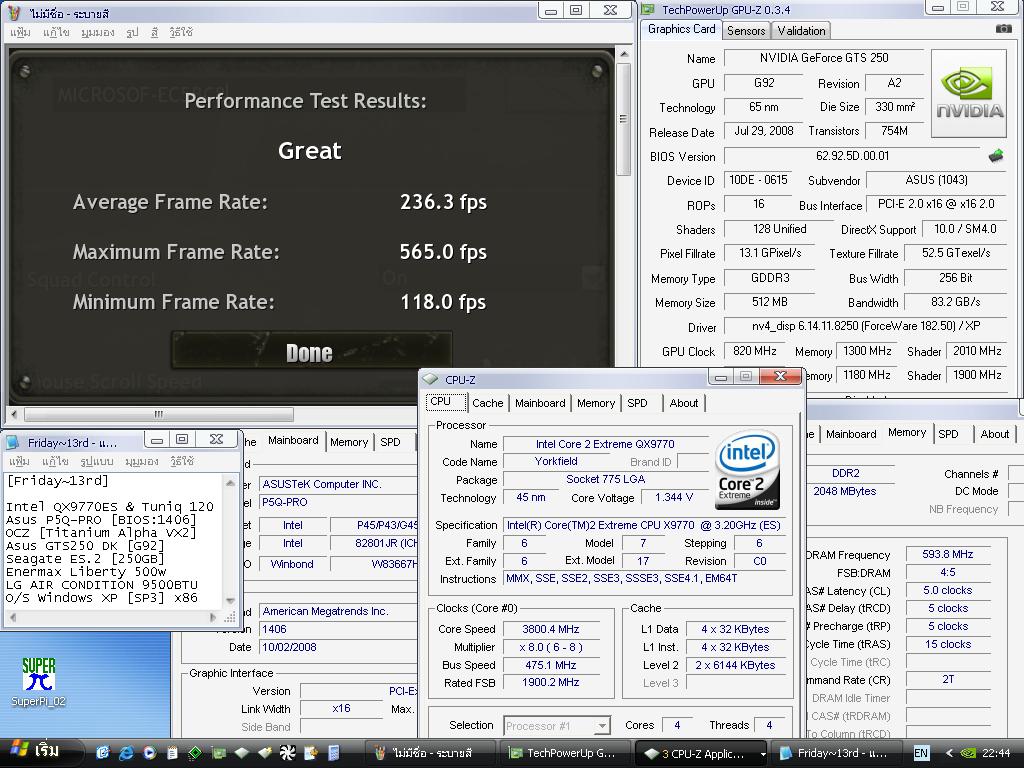Click the Intel Core 2 Extreme QX9770 name field
This screenshot has height=768, width=1024.
click(x=605, y=443)
